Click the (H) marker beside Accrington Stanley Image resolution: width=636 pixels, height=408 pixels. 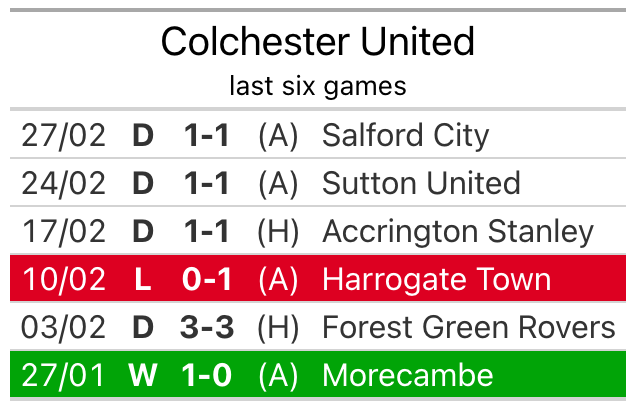click(278, 232)
